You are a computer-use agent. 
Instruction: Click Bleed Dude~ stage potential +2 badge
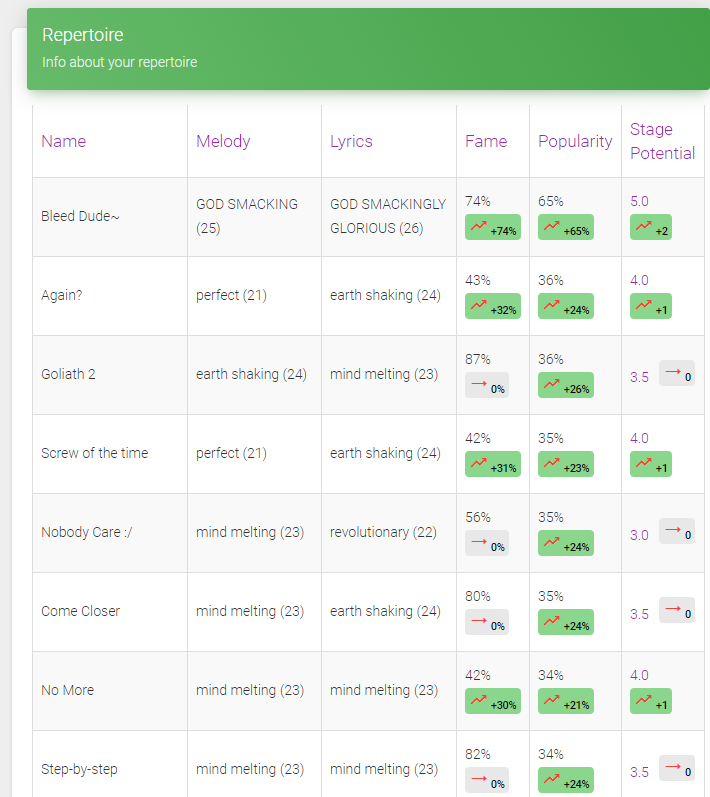[x=651, y=228]
